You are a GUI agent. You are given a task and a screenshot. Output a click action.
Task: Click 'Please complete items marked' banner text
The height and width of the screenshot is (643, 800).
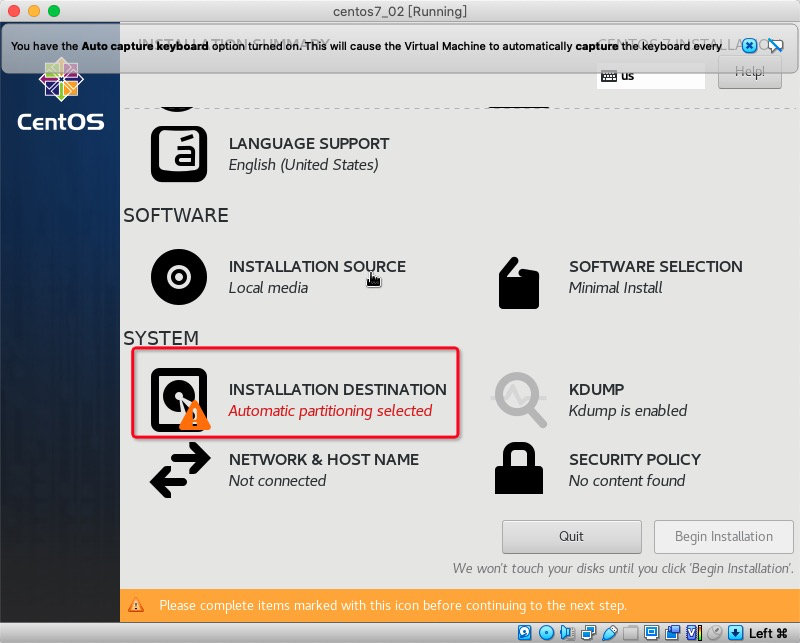[x=393, y=606]
